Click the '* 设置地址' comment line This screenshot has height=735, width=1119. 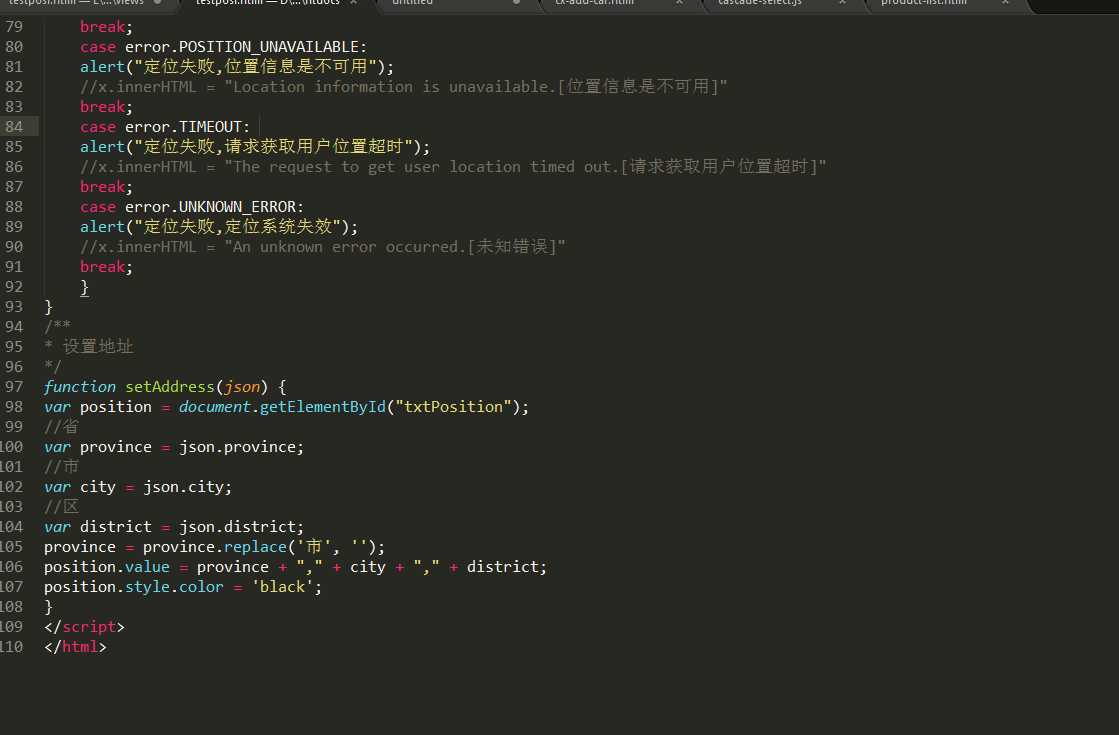click(88, 347)
